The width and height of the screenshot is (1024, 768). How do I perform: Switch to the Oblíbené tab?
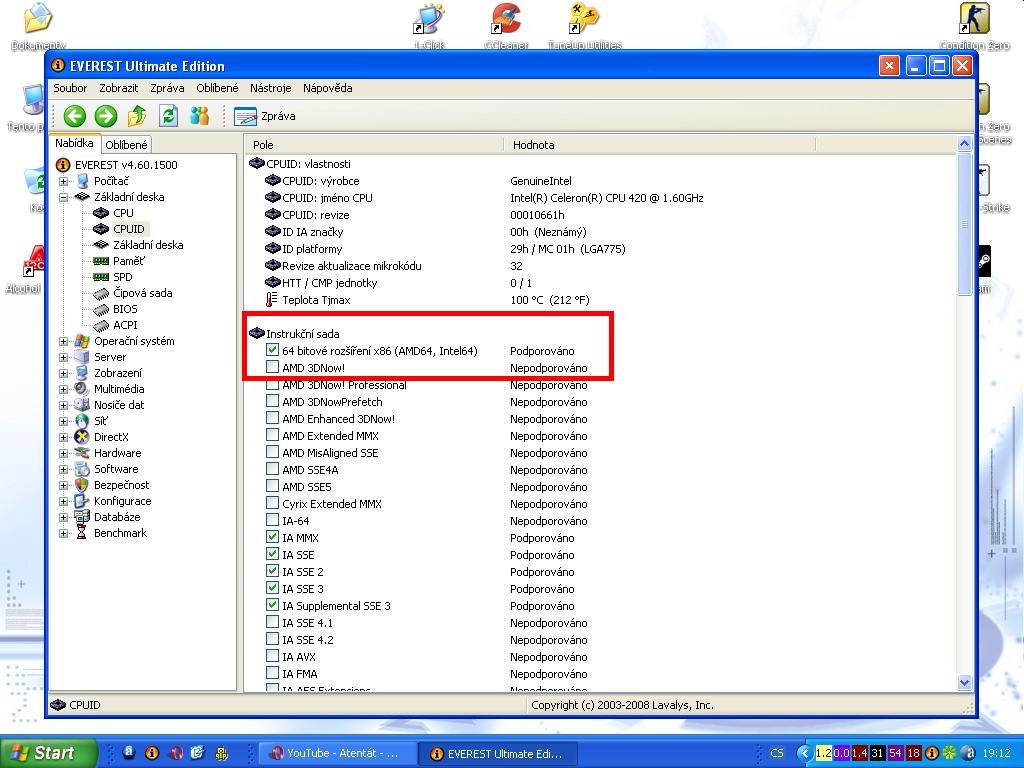click(127, 145)
